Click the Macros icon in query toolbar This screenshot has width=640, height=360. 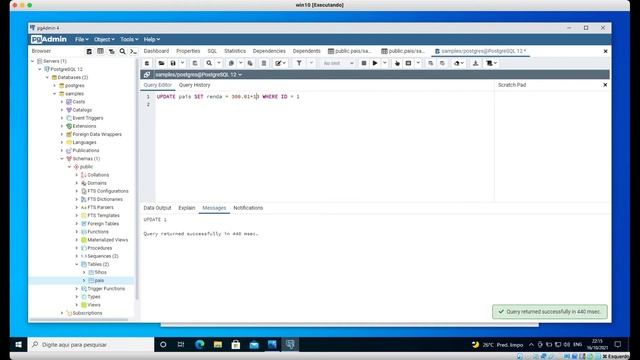(489, 63)
